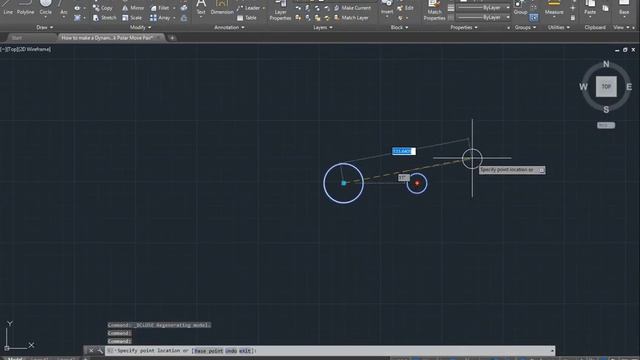640x360 pixels.
Task: Expand the Groups panel
Action: [525, 27]
